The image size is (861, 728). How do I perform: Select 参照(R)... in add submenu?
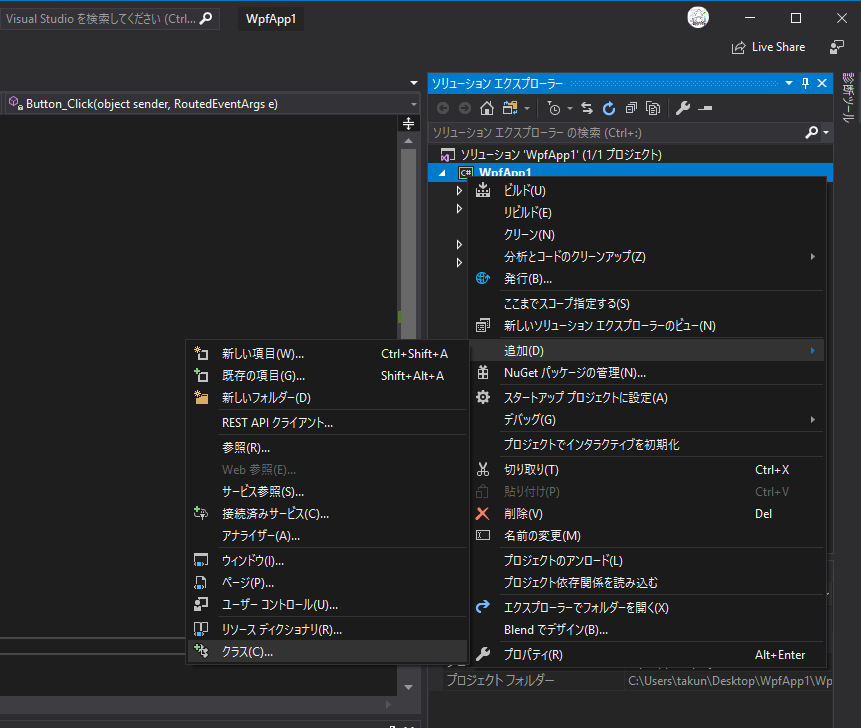point(327,447)
